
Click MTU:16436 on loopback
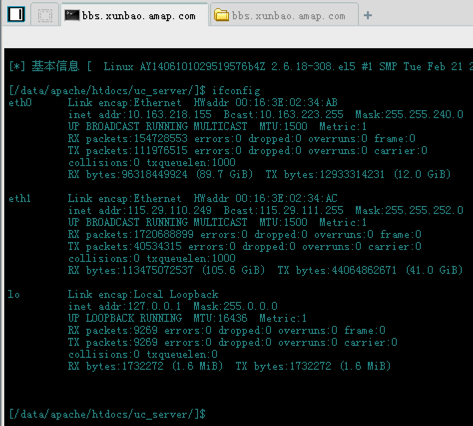(x=220, y=318)
